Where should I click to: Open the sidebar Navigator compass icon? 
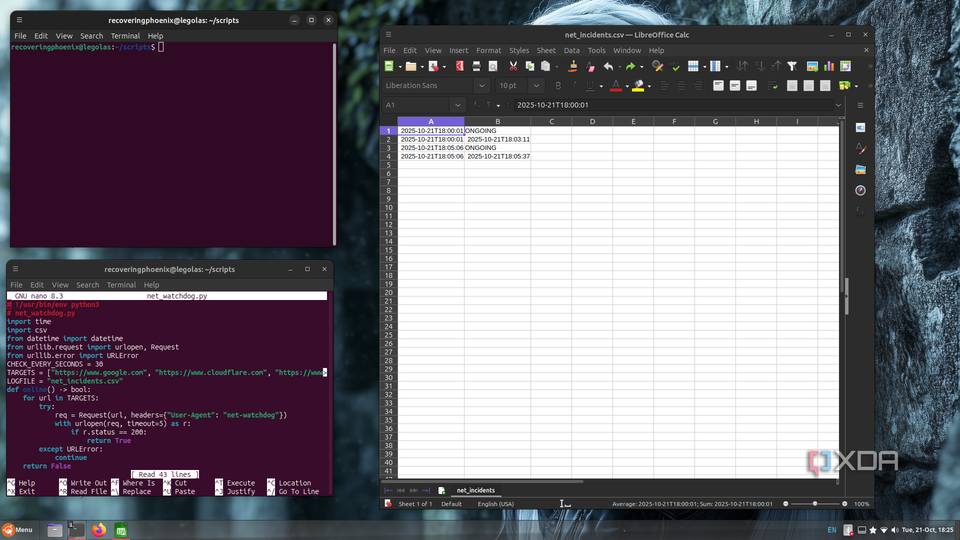point(860,190)
